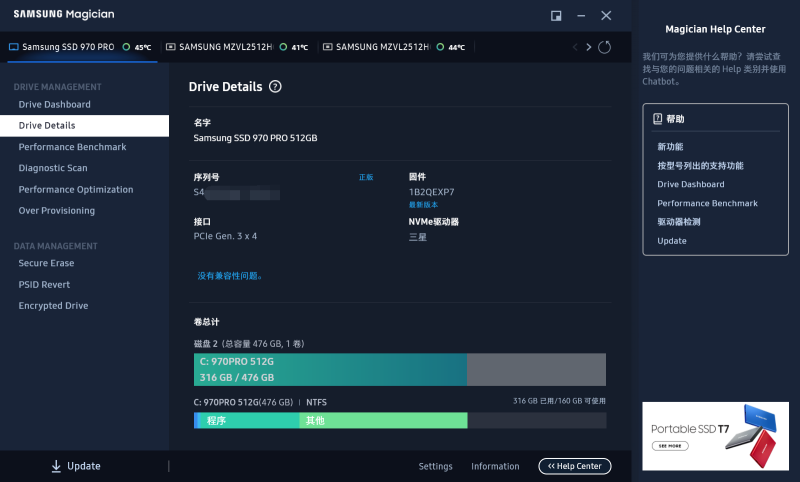
Task: Select Drive Details in the sidebar
Action: 85,125
